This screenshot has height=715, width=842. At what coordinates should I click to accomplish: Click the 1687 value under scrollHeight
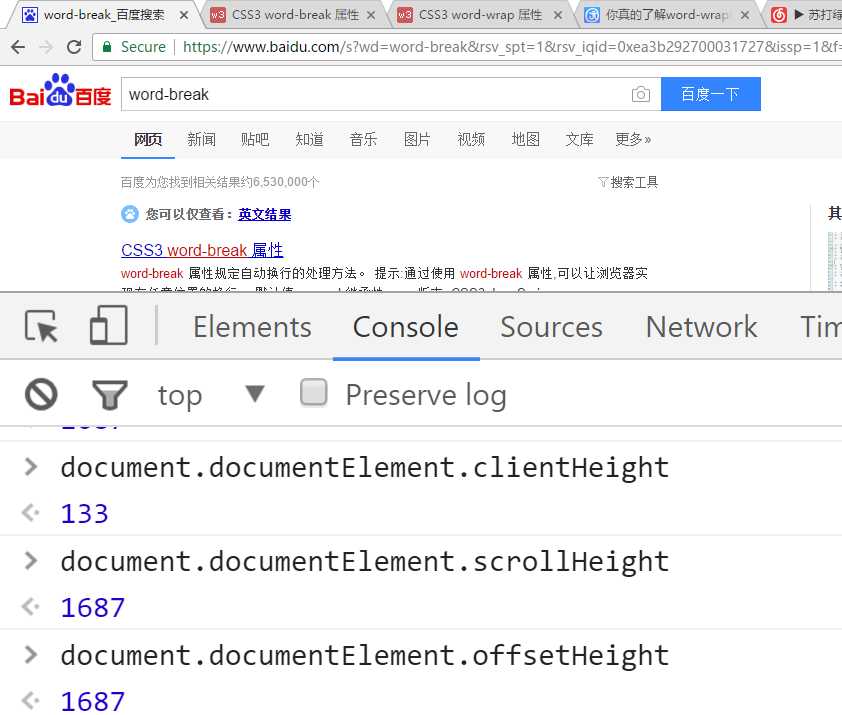[x=92, y=608]
